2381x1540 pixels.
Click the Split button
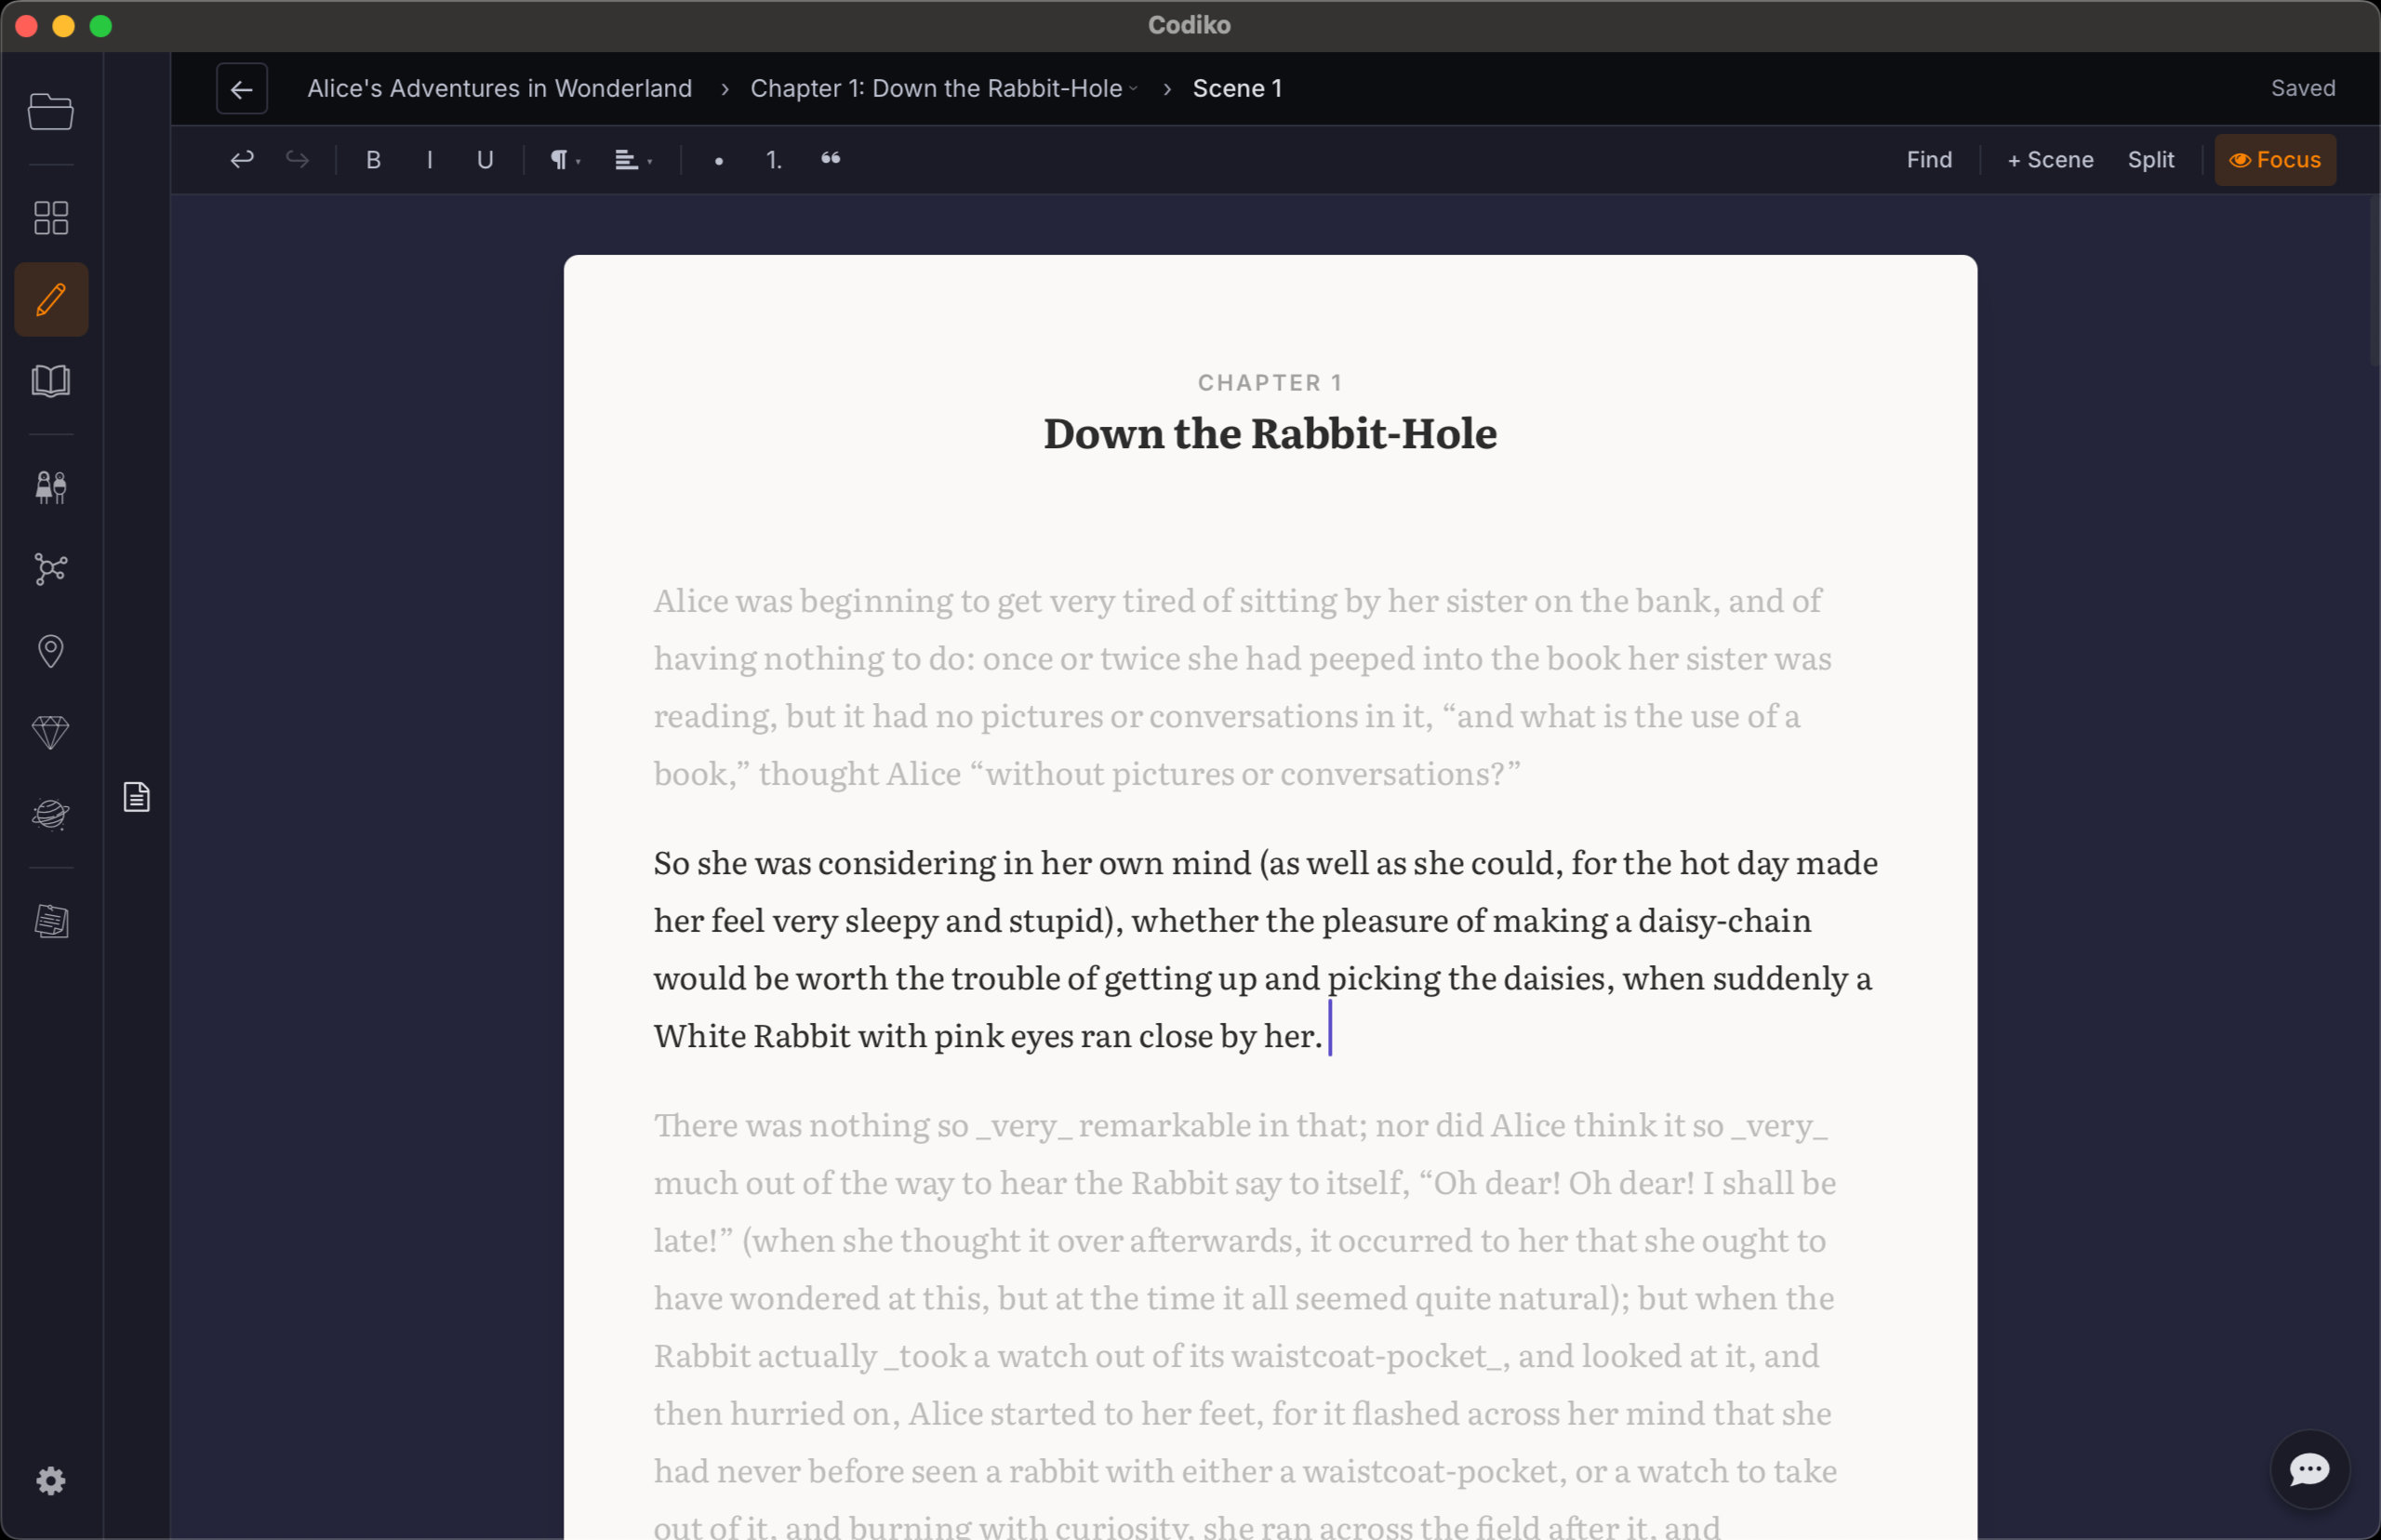coord(2151,160)
